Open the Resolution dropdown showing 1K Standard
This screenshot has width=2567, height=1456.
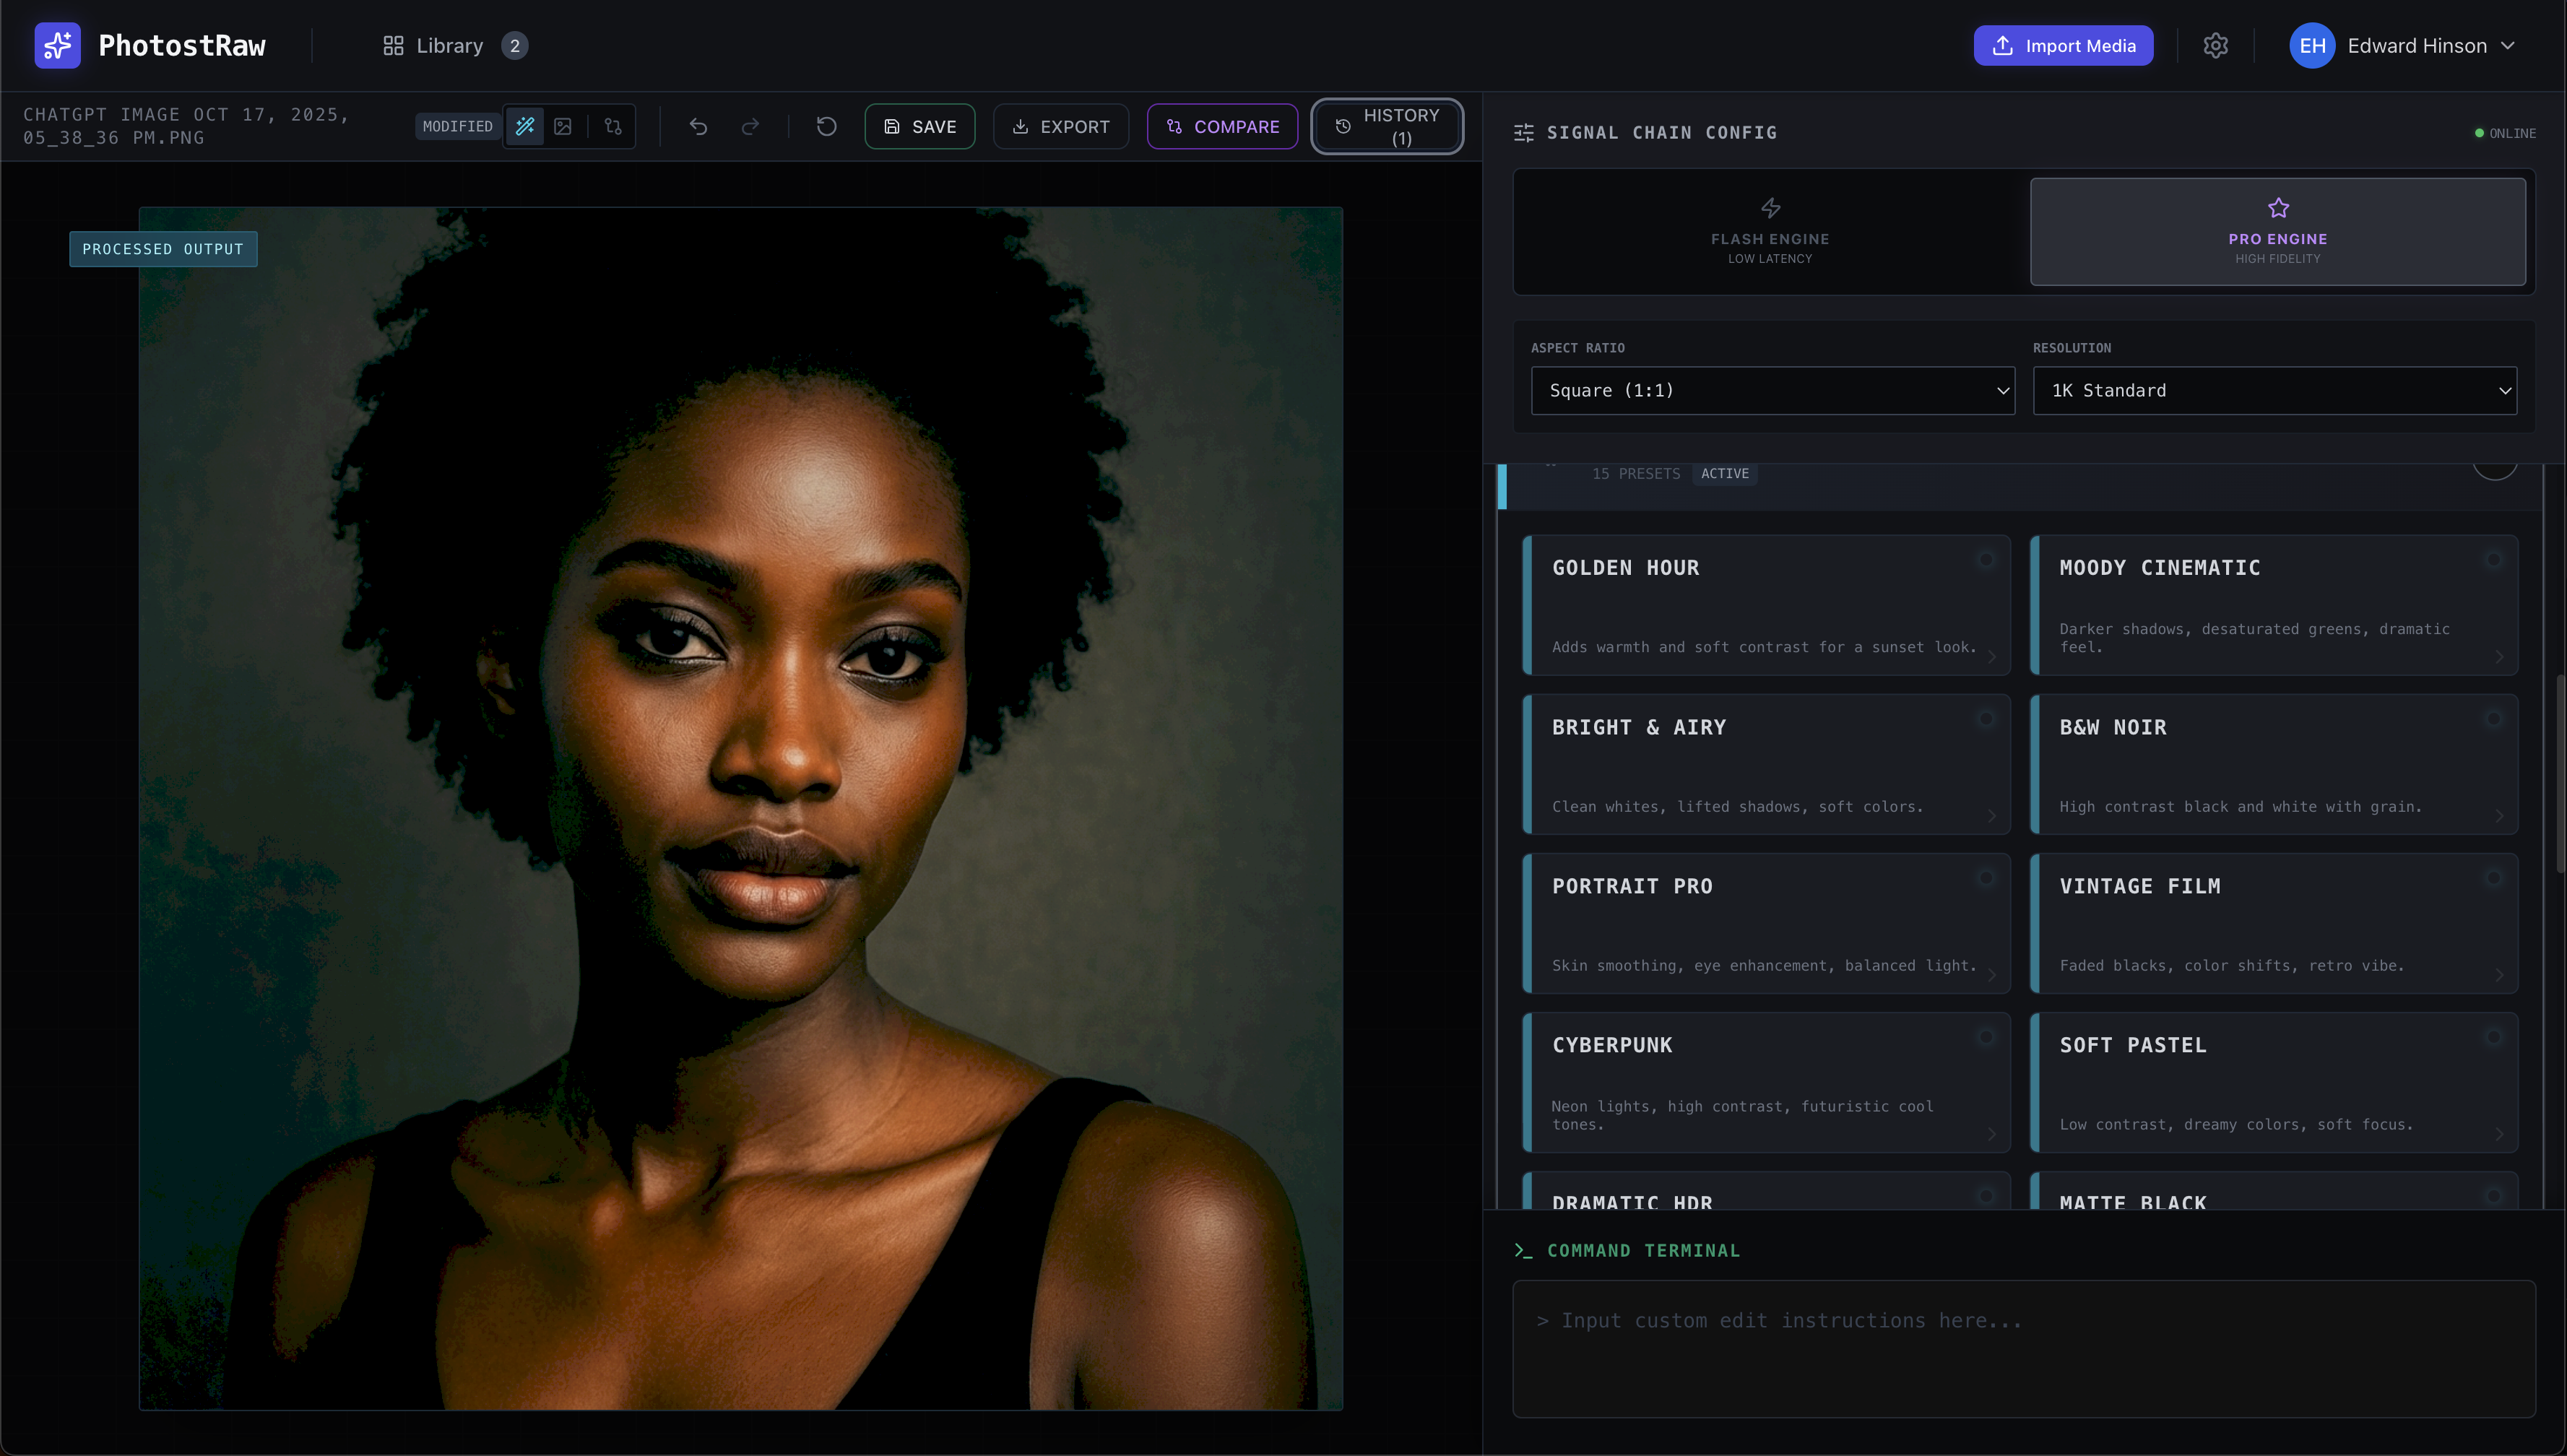coord(2275,390)
